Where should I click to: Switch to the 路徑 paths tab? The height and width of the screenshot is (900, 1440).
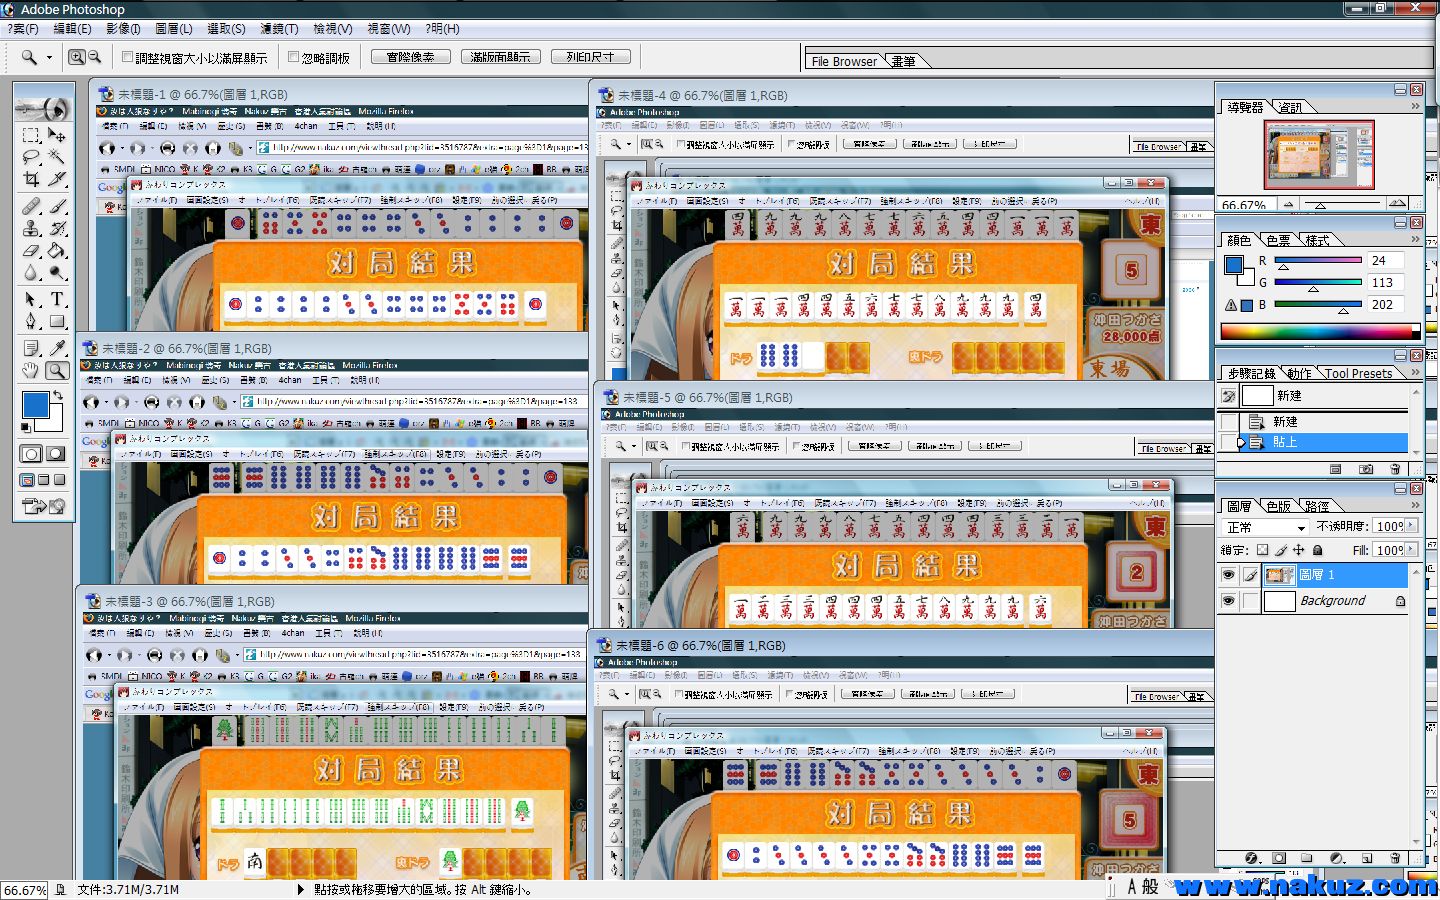pos(1317,506)
